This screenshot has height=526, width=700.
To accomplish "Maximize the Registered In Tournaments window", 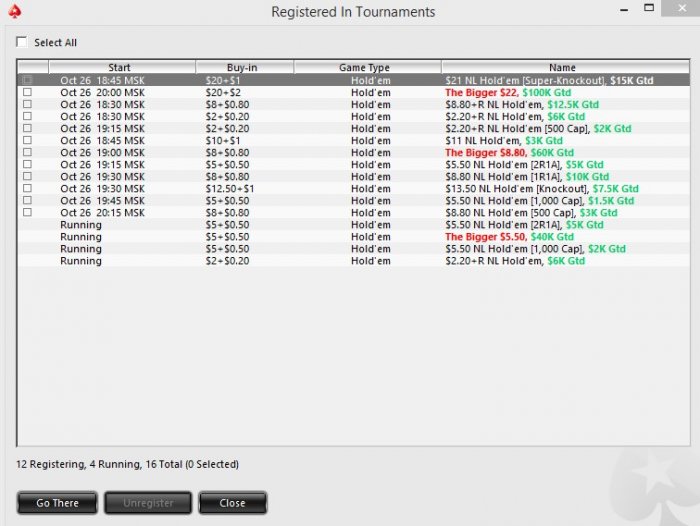I will 649,8.
